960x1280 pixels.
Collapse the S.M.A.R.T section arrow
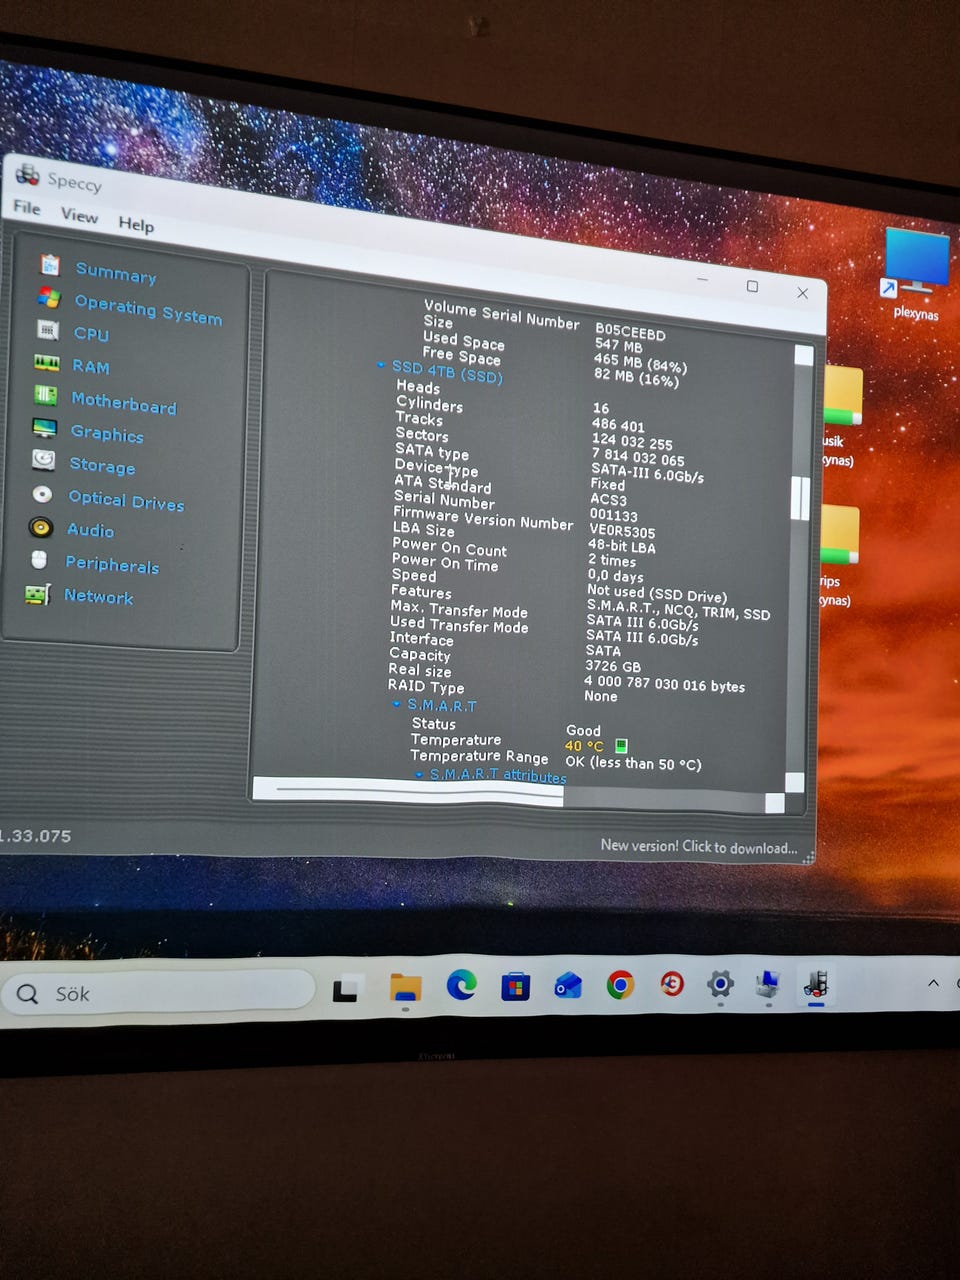coord(397,704)
